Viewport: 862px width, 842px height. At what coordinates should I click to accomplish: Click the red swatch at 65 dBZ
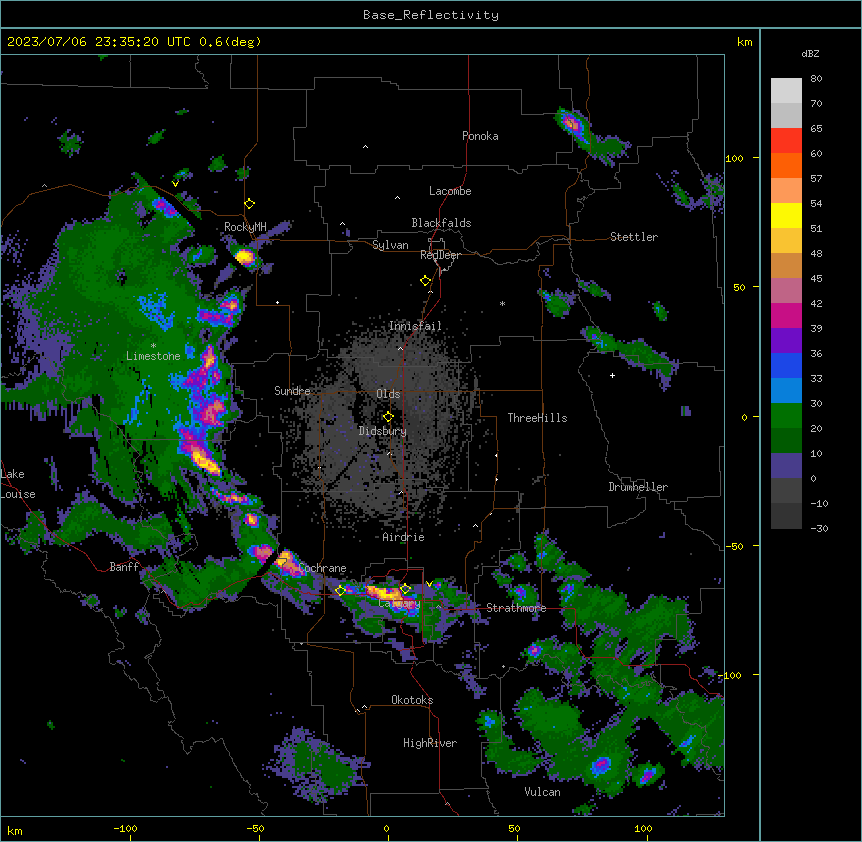tap(786, 141)
